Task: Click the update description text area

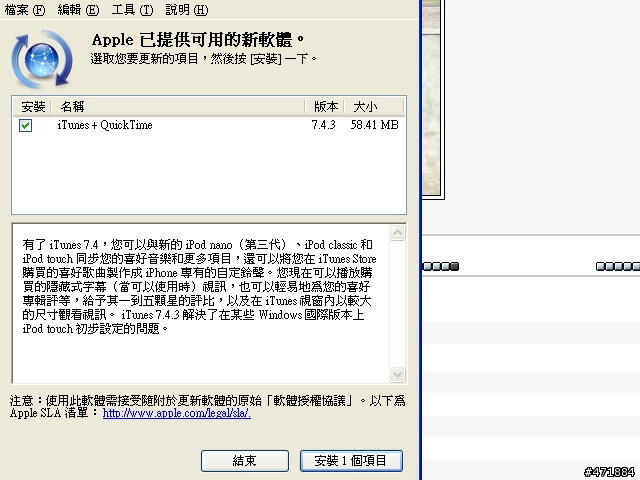Action: tap(201, 303)
